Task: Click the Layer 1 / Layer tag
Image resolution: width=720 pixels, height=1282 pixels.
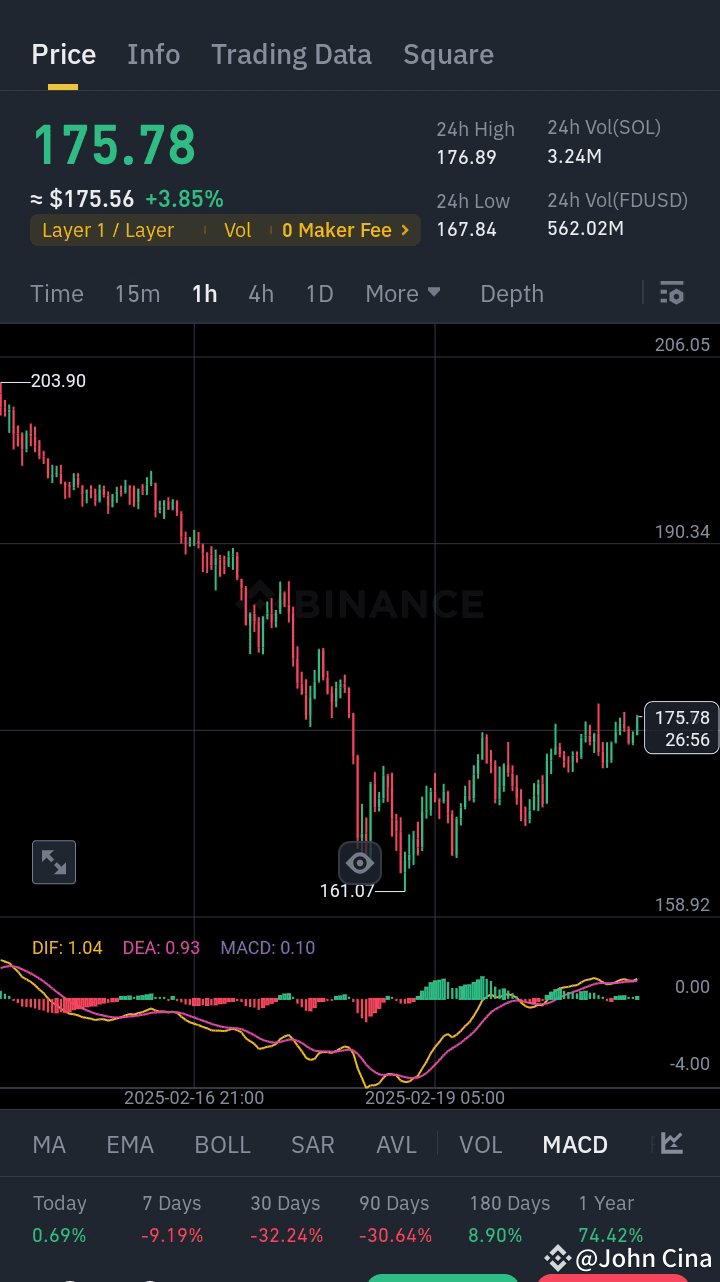Action: pos(108,230)
